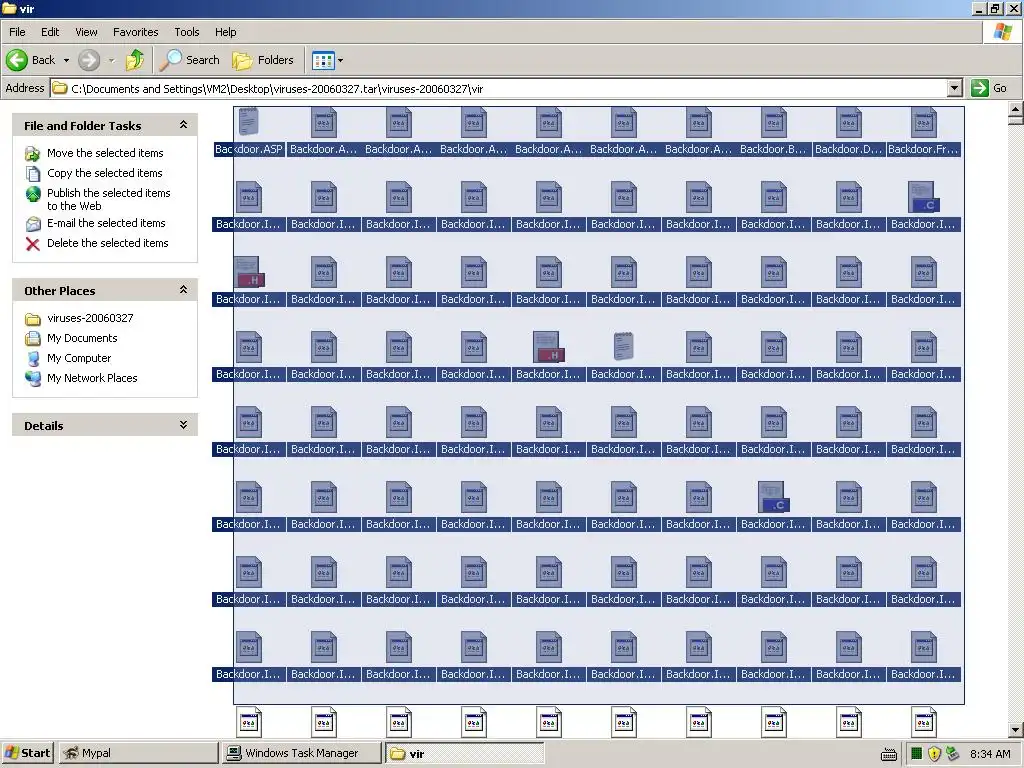
Task: Open the Forward history dropdown arrow
Action: pos(111,61)
